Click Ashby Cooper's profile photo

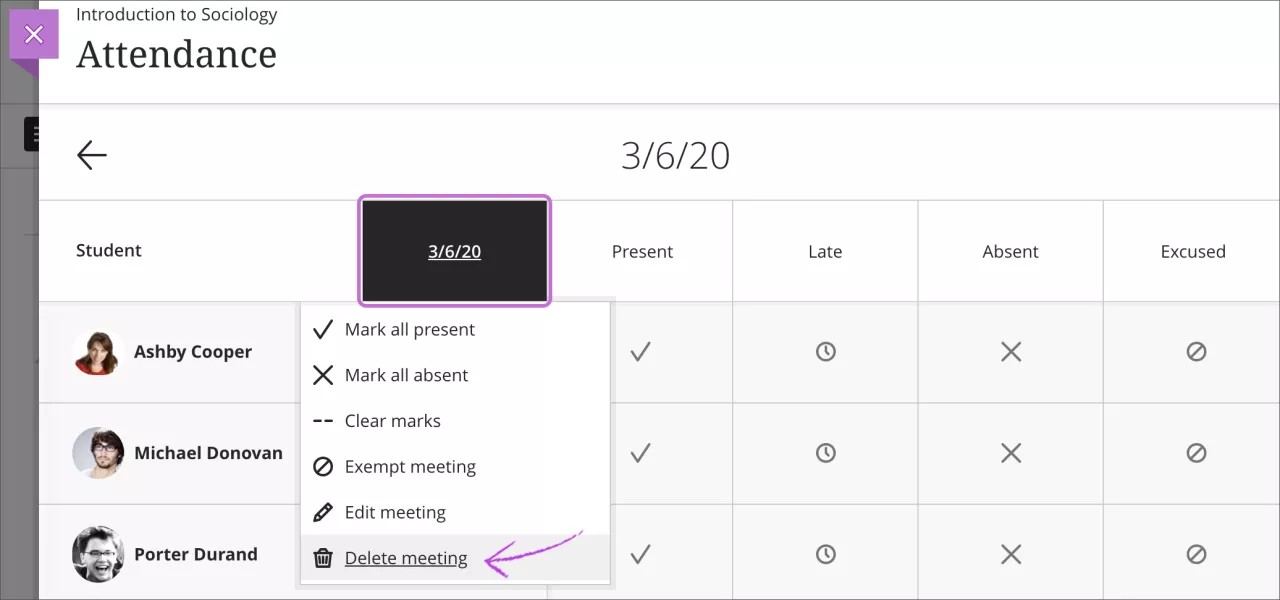tap(97, 352)
